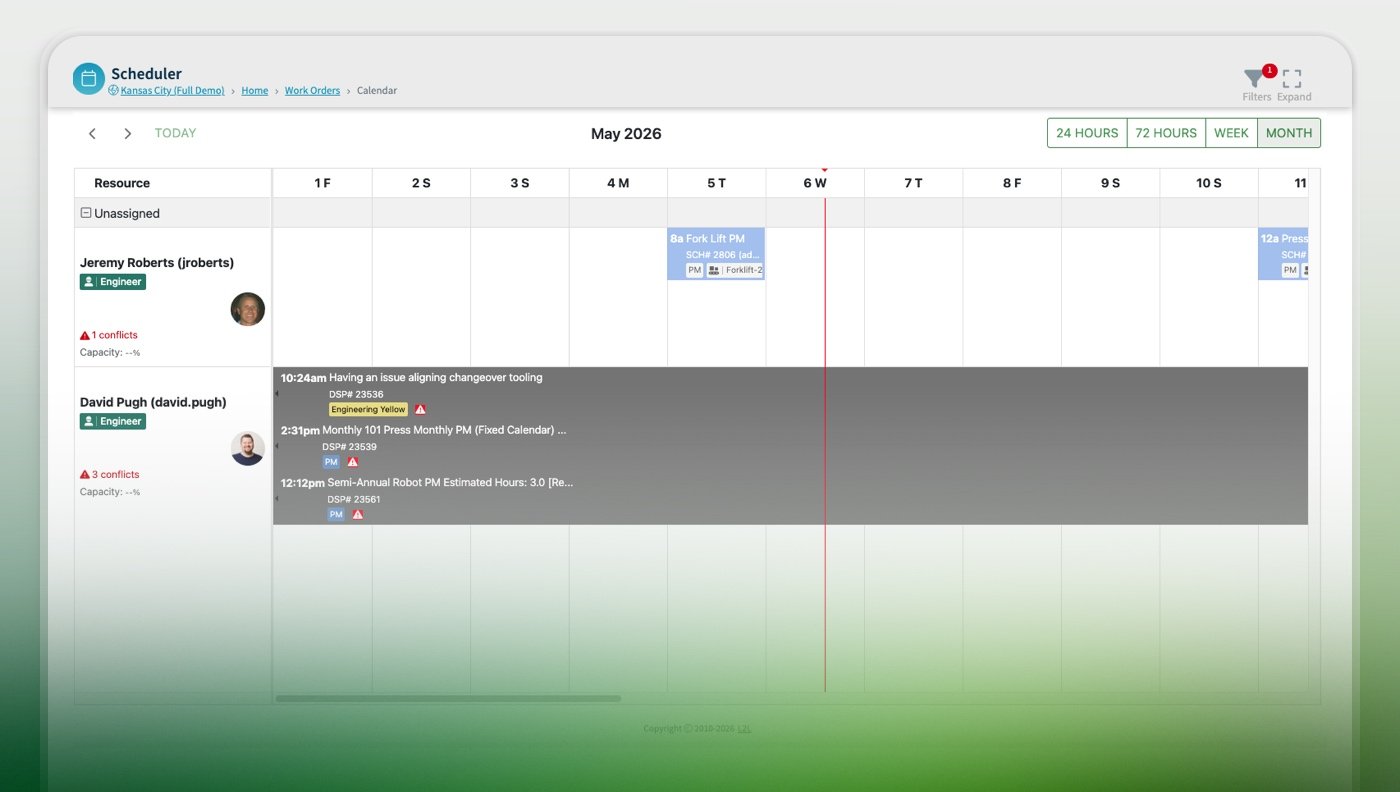Viewport: 1400px width, 792px height.
Task: Click the 'May 2026' title
Action: point(626,134)
